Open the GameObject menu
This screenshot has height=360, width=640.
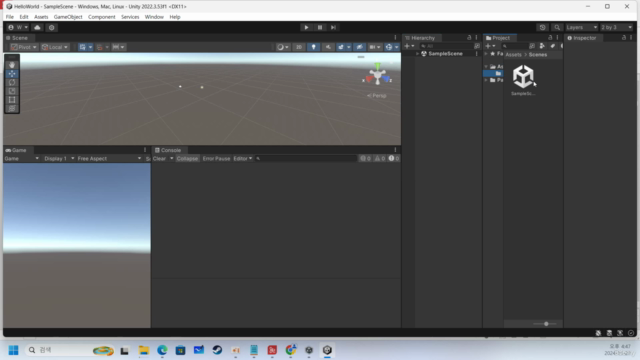tap(68, 17)
